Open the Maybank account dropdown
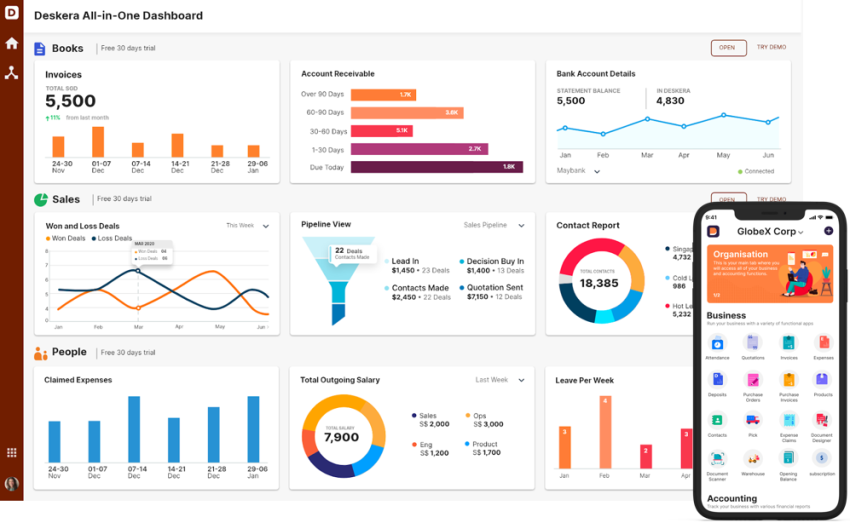Image resolution: width=850 pixels, height=523 pixels. 597,171
